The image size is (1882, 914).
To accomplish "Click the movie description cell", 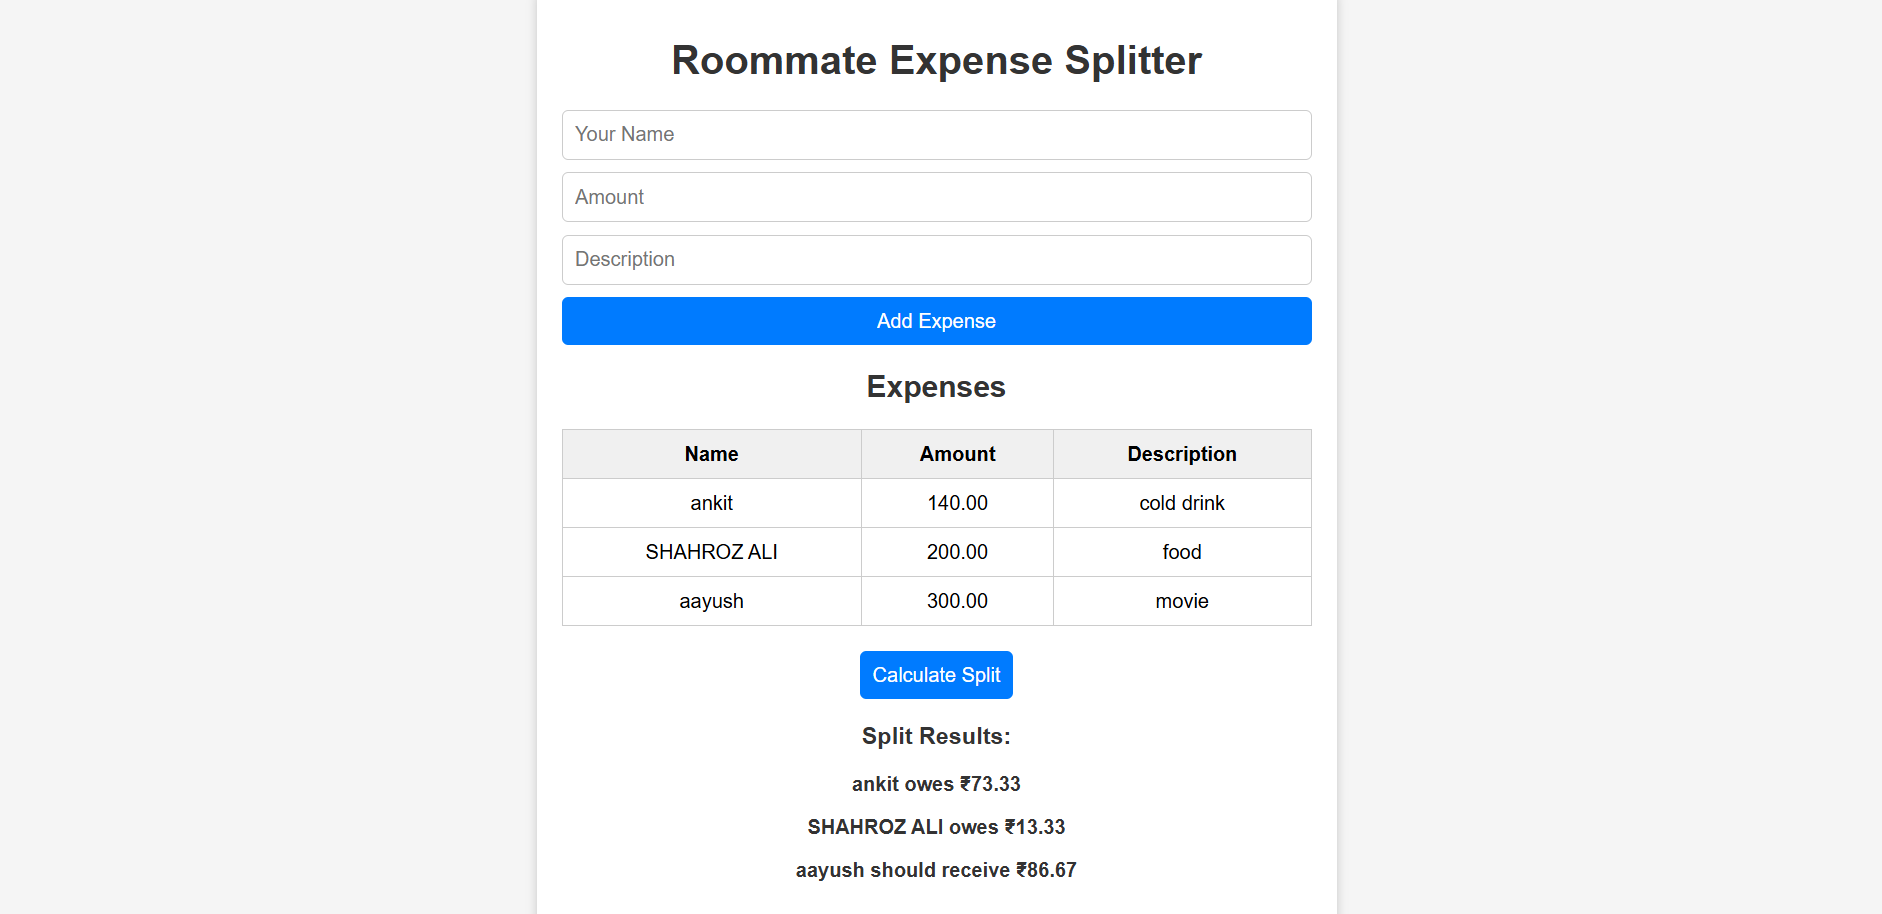I will 1181,601.
